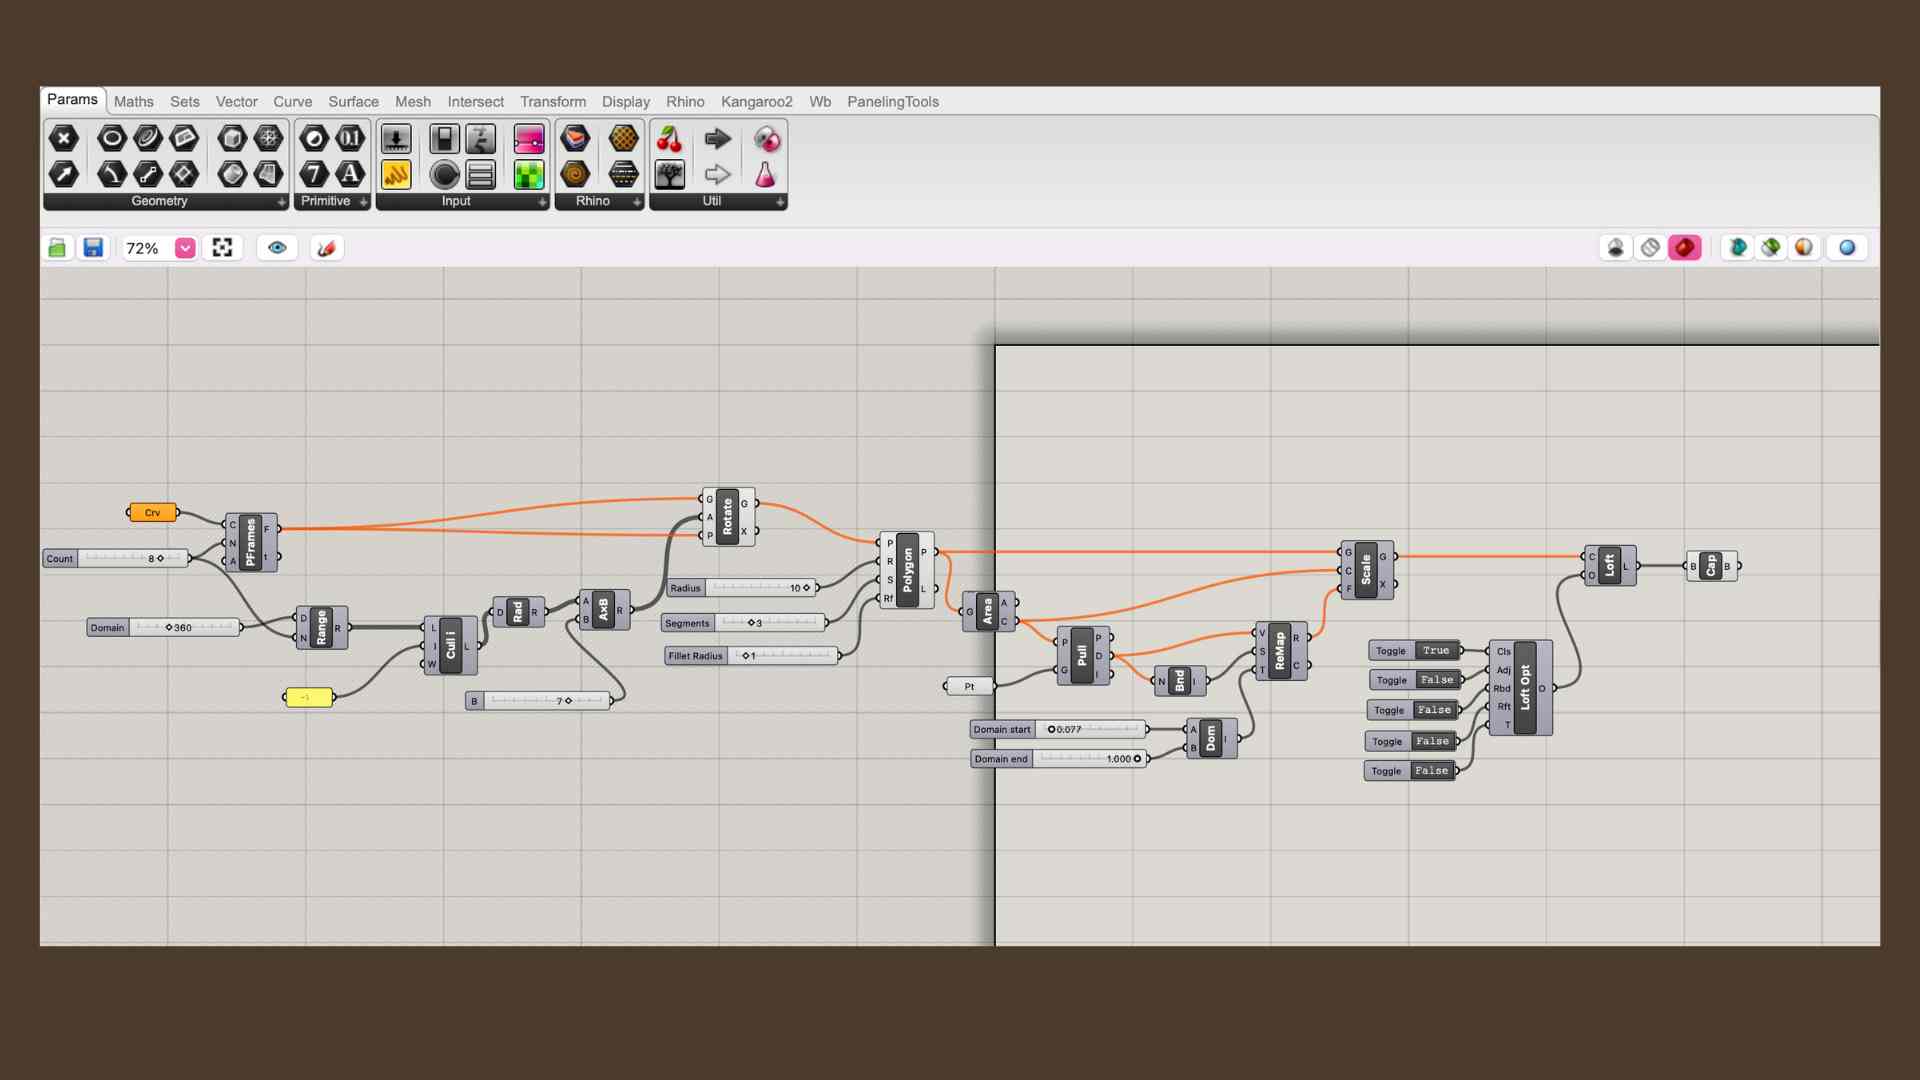Select the gradient control icon

(x=528, y=139)
